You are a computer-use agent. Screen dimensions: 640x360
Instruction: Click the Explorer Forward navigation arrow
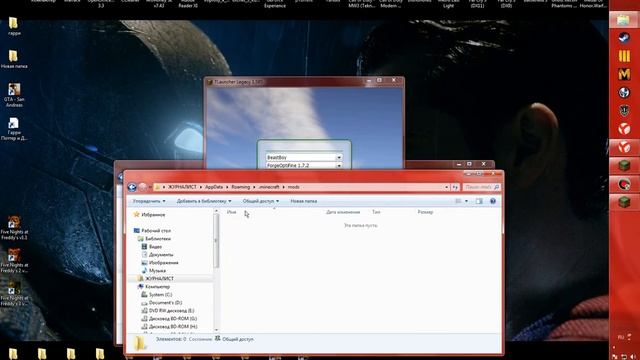(142, 187)
